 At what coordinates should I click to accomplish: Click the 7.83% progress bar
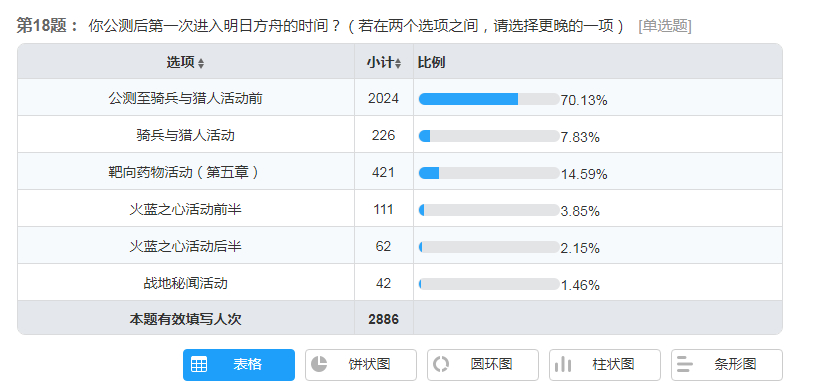coord(489,136)
